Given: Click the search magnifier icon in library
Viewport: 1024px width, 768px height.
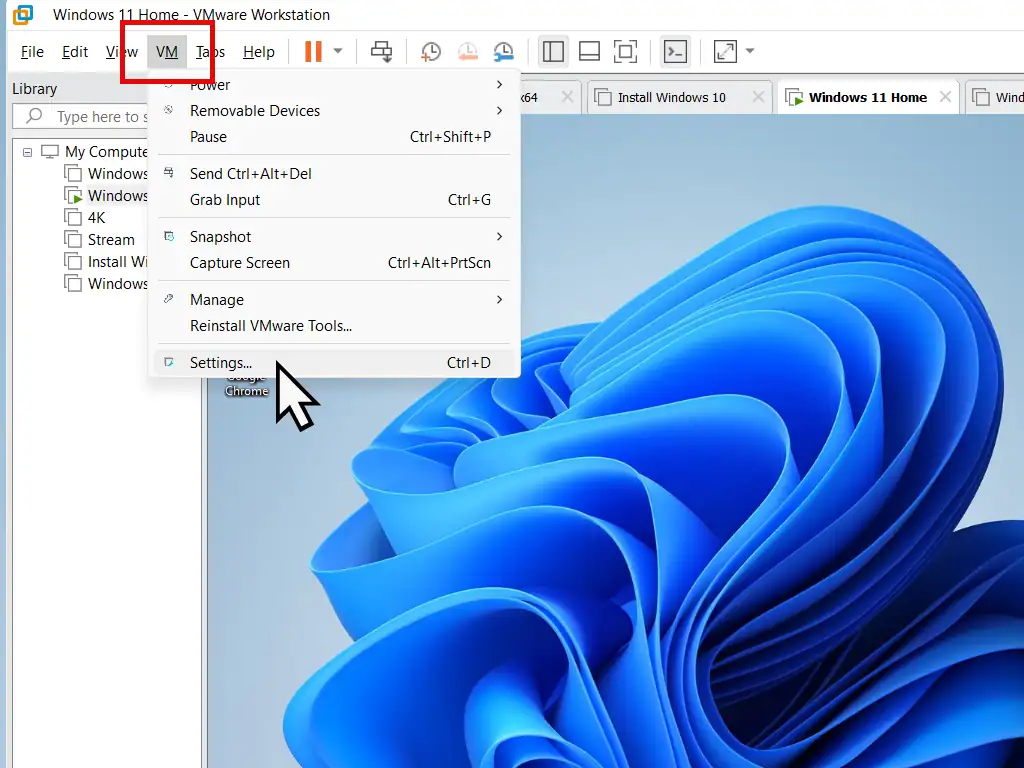Looking at the screenshot, I should point(33,116).
